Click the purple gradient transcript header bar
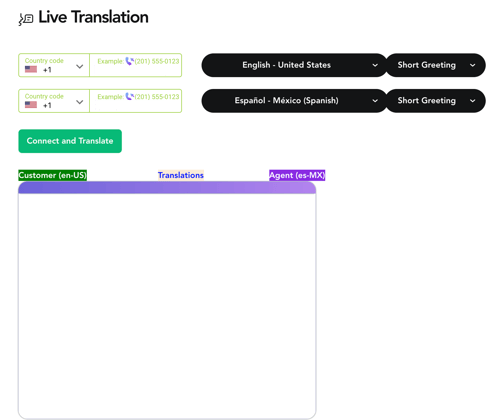This screenshot has width=500, height=420. (x=167, y=188)
